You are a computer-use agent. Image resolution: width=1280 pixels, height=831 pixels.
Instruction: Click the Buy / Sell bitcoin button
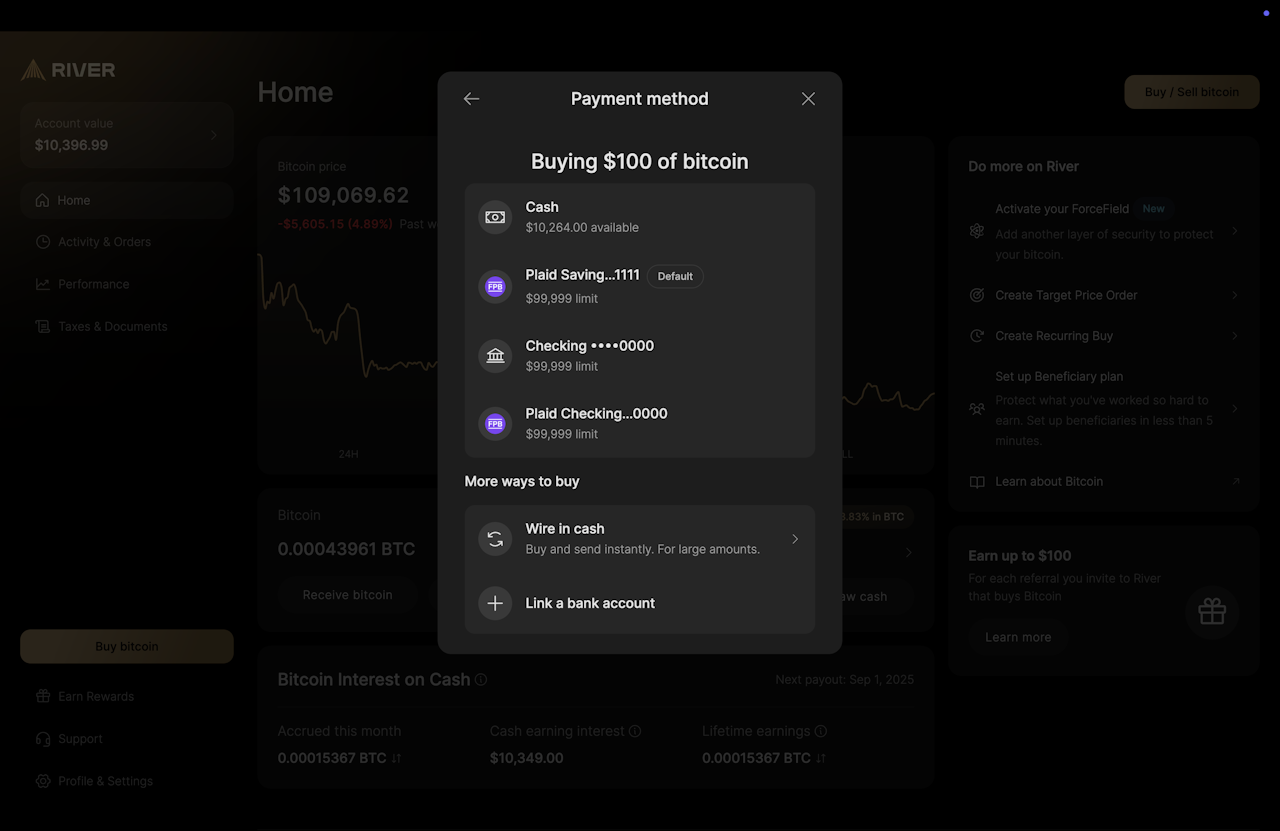tap(1191, 92)
